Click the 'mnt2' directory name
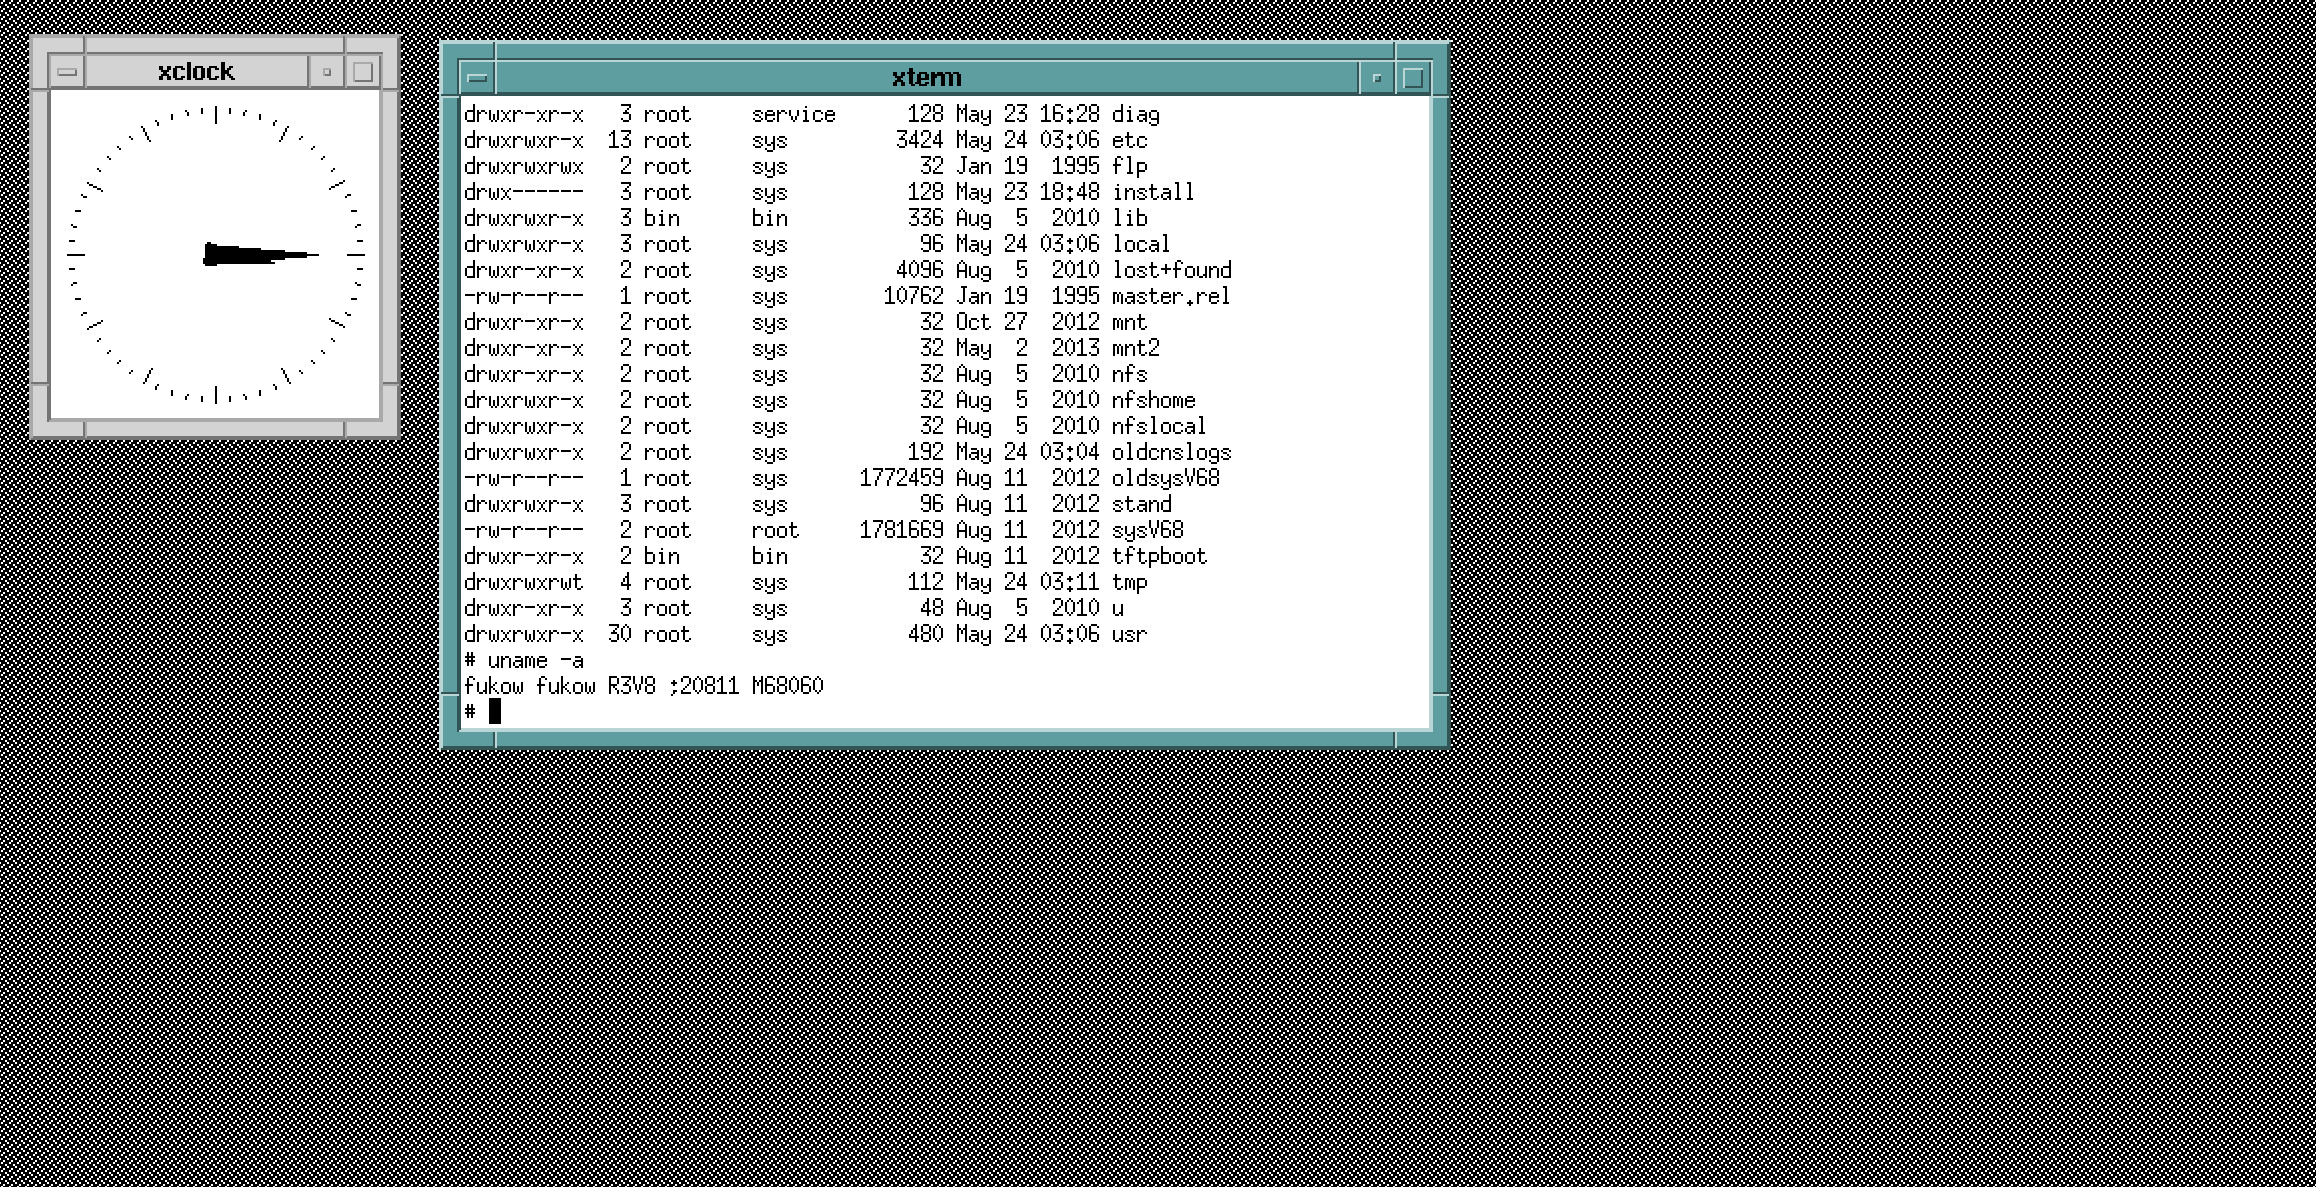Screen dimensions: 2316x1187 click(1136, 348)
